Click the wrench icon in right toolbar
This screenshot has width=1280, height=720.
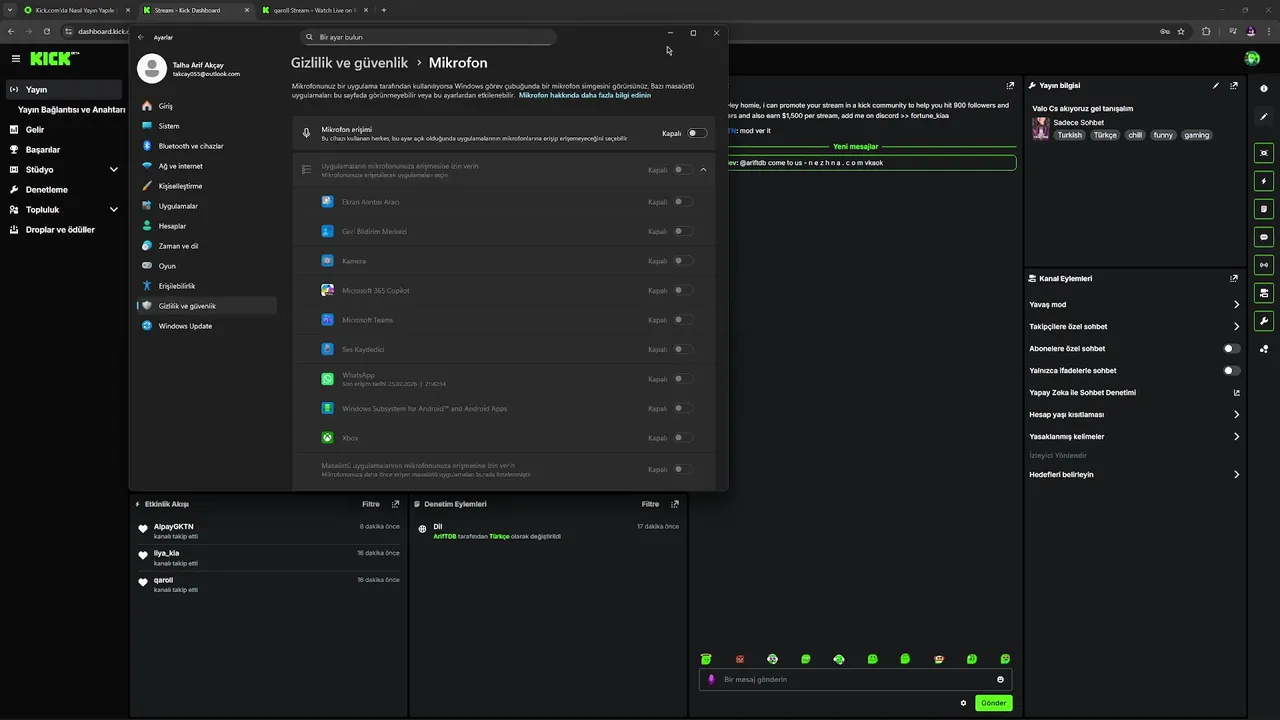point(1264,321)
